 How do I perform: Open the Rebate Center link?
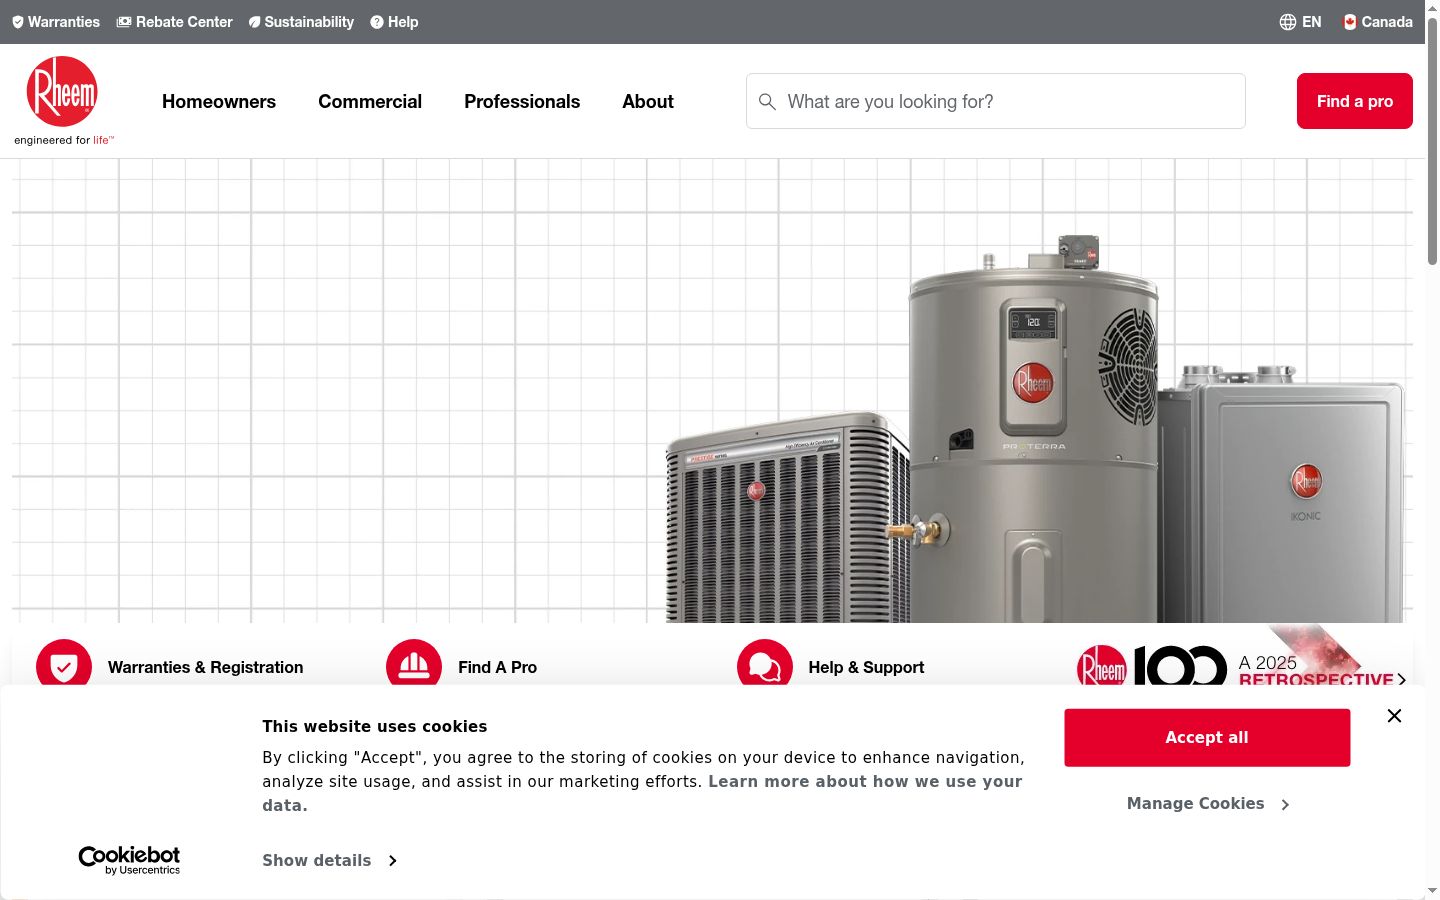(x=174, y=22)
